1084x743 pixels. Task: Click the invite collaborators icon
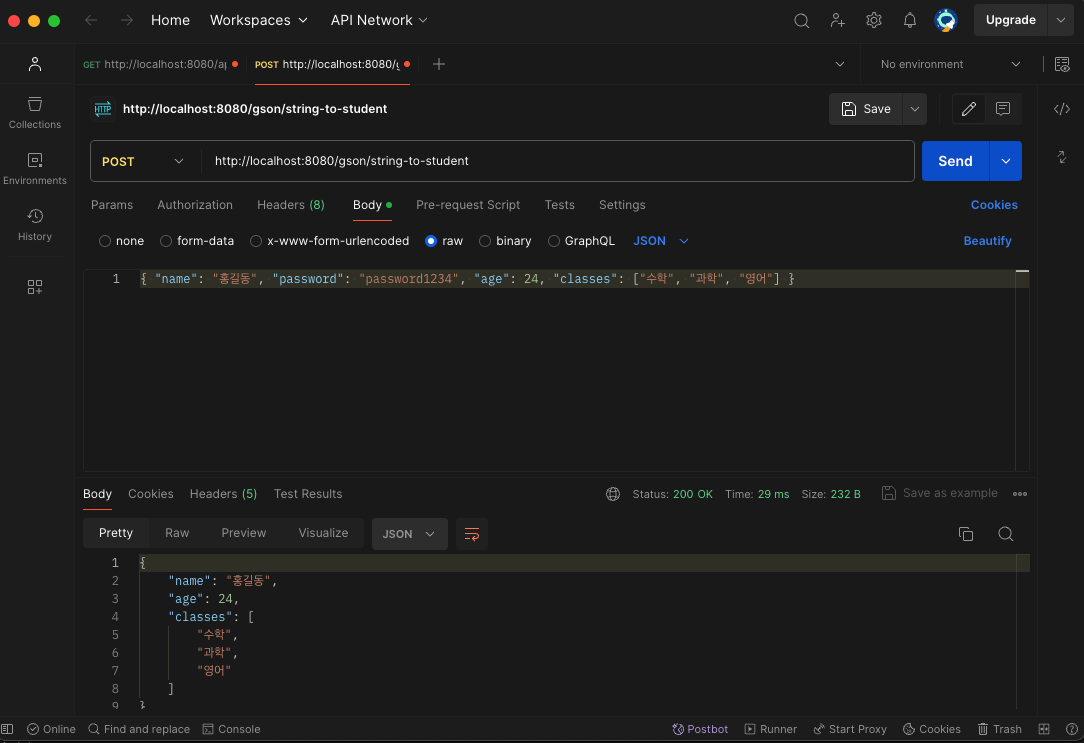point(838,21)
